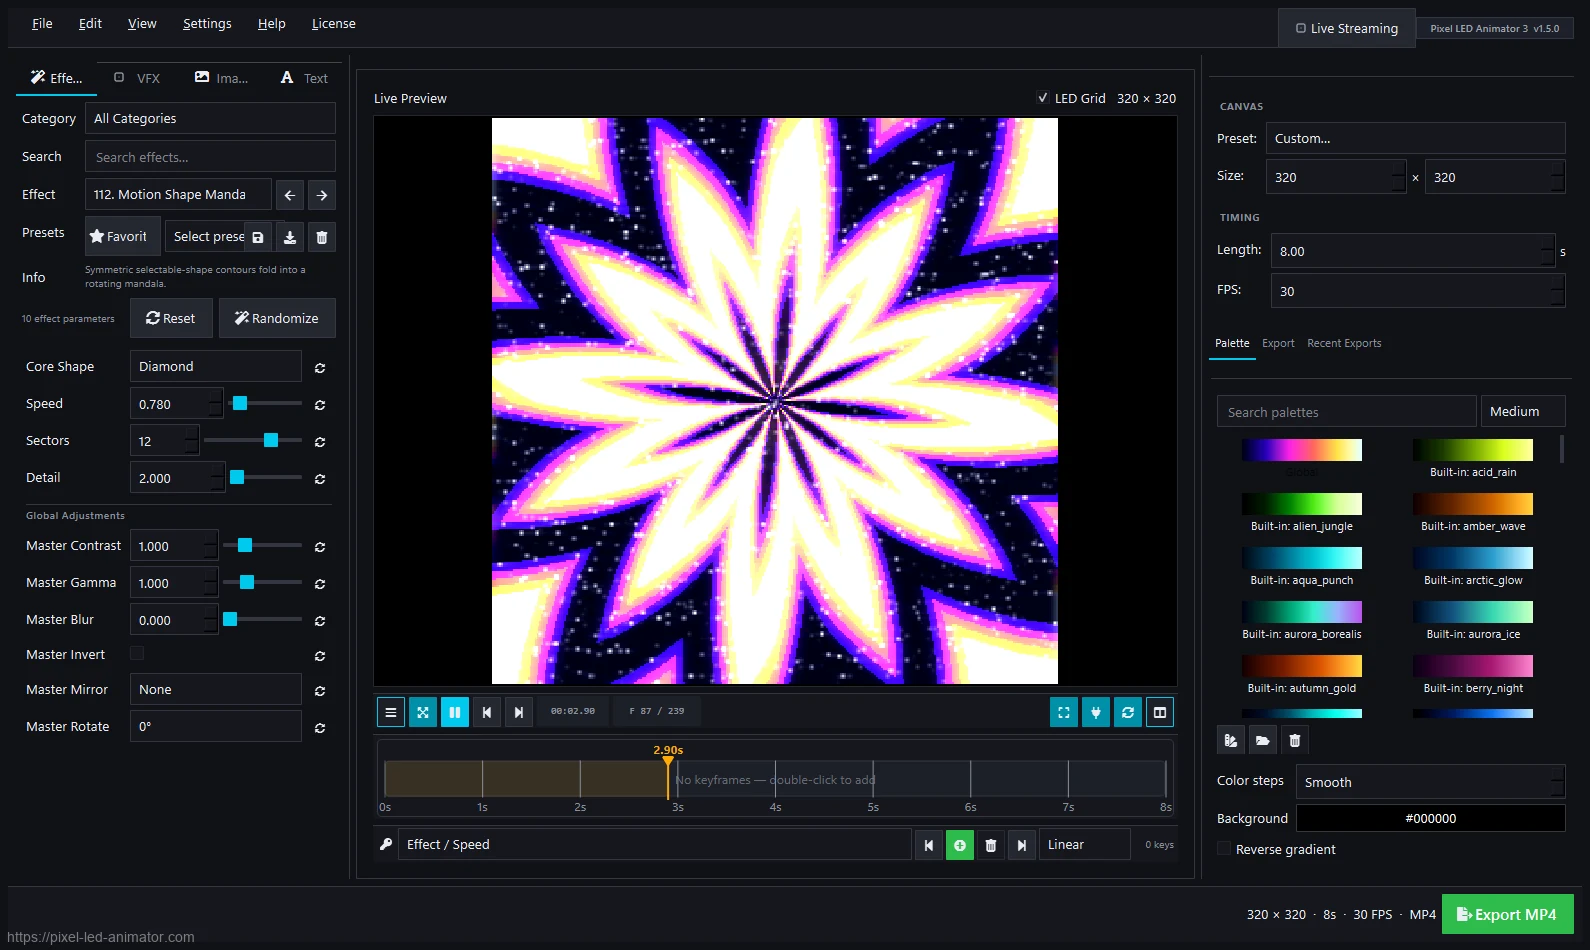Delete preset trash icon in Presets row
The width and height of the screenshot is (1590, 950).
(x=322, y=237)
